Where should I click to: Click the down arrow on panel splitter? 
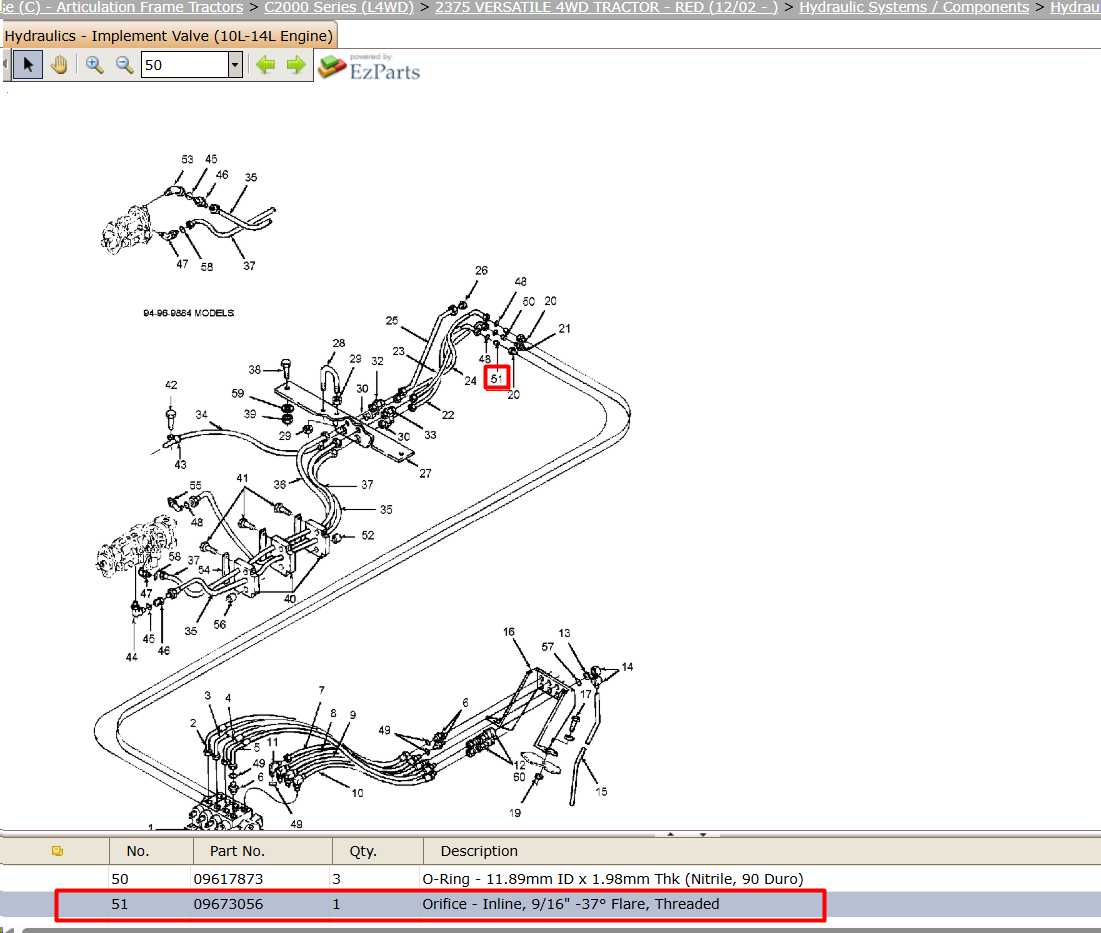703,835
